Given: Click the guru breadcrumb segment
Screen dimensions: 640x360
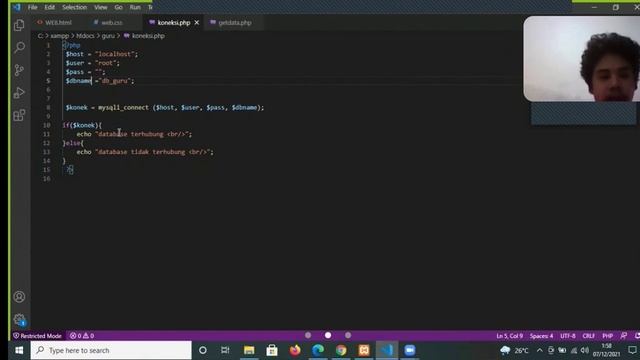Looking at the screenshot, I should point(108,36).
